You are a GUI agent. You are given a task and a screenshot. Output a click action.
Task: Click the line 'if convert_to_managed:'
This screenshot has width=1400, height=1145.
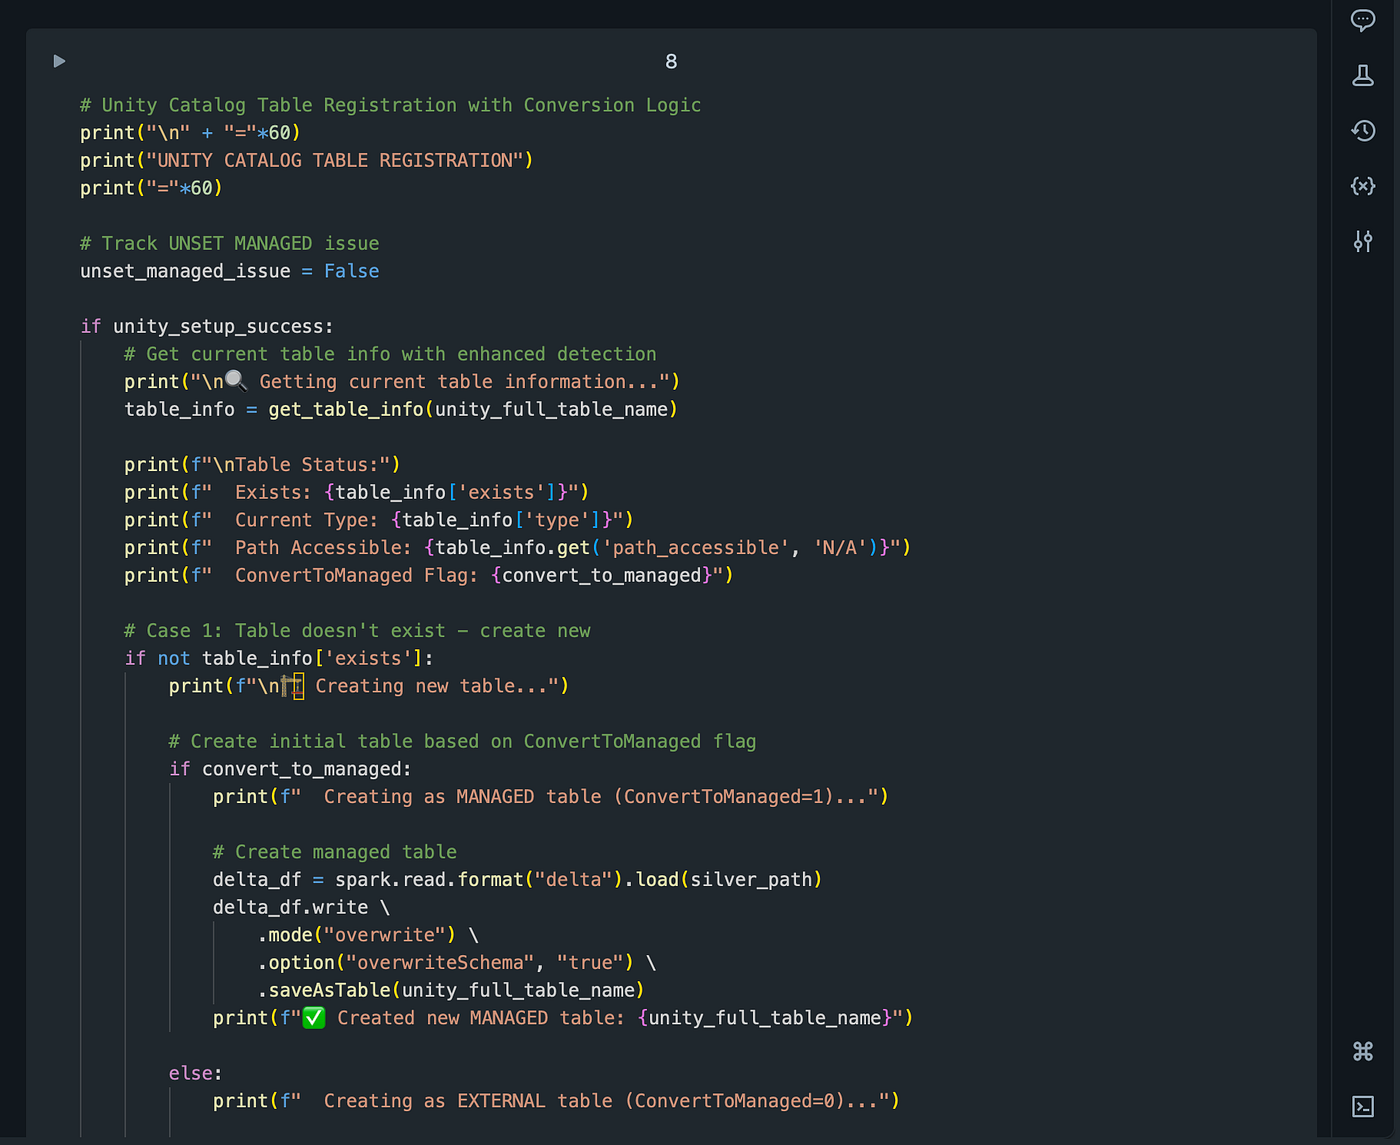[x=290, y=769]
